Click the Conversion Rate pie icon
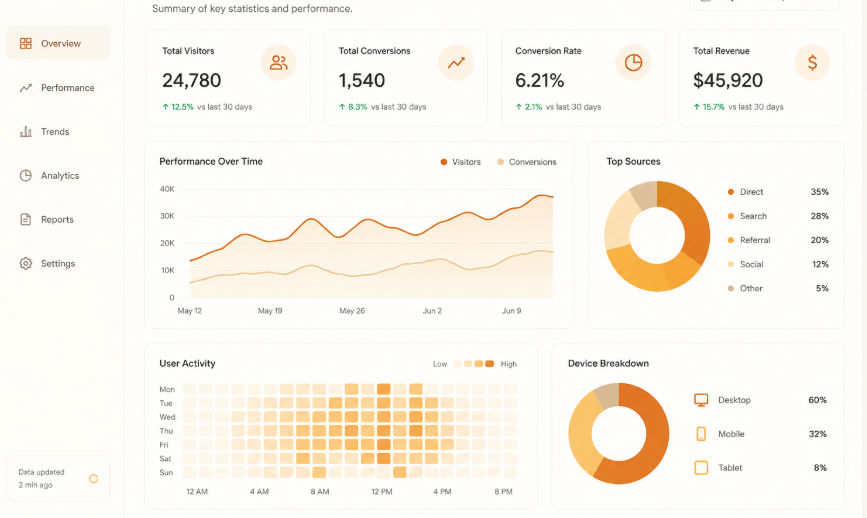This screenshot has width=867, height=518. click(633, 62)
